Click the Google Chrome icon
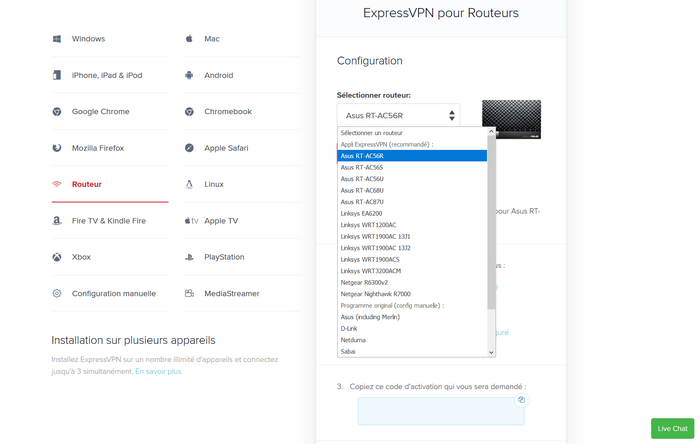700x444 pixels. click(57, 112)
